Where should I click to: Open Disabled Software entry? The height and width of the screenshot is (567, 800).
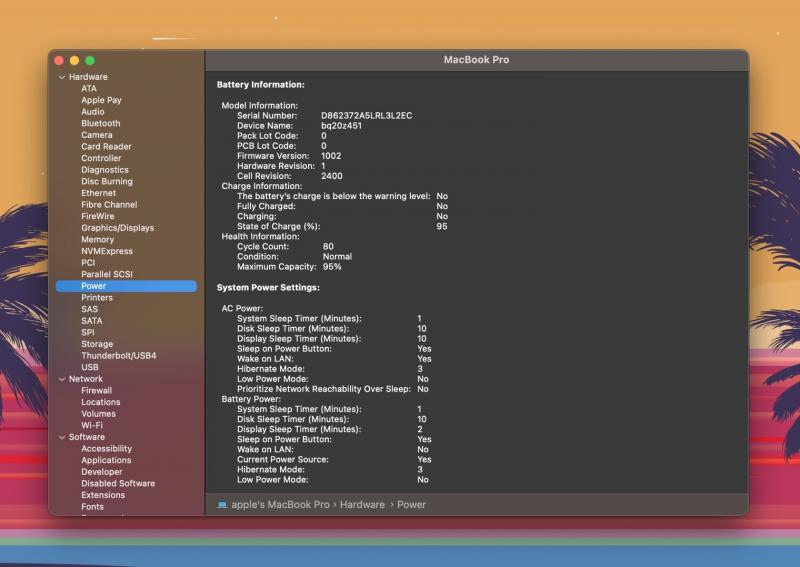click(x=118, y=484)
